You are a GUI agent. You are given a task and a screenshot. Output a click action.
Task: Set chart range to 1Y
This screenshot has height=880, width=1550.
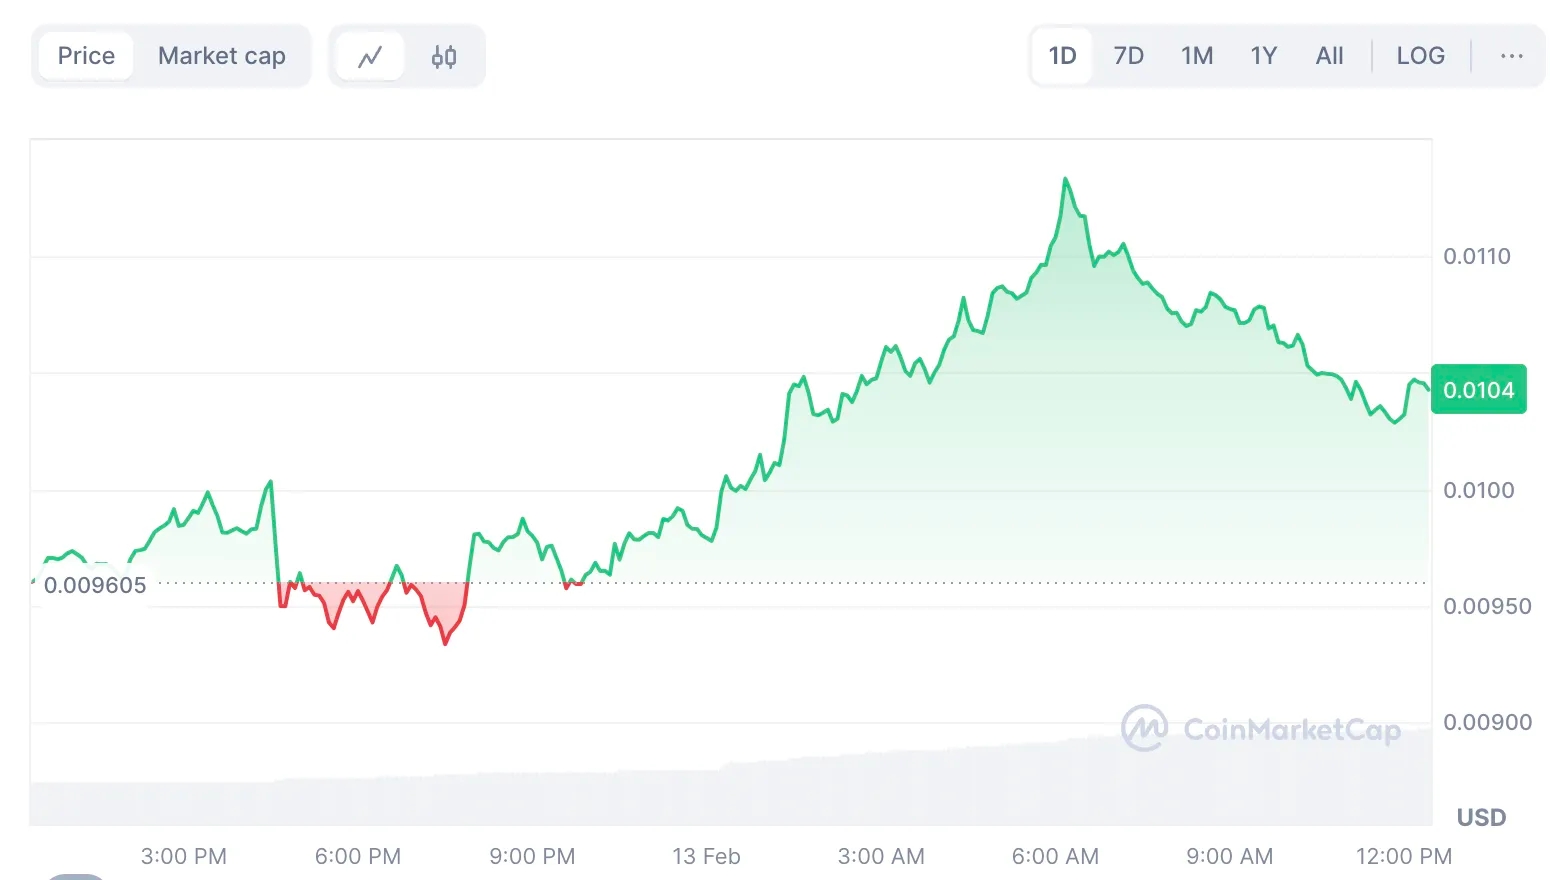[x=1263, y=56]
